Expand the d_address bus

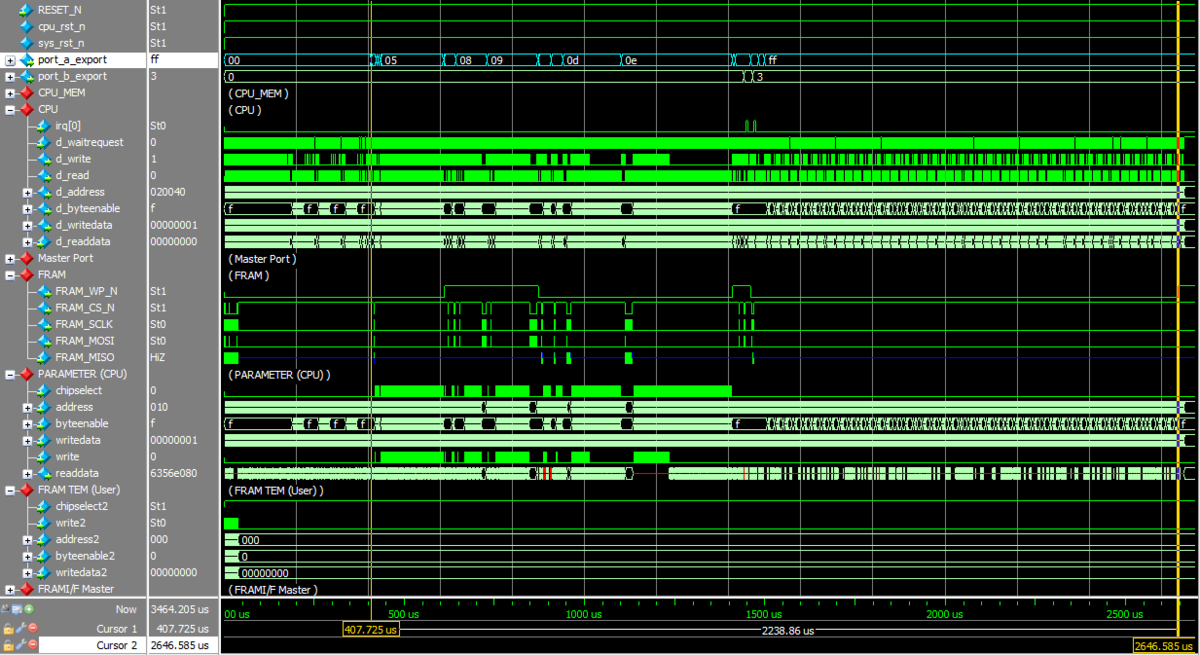click(x=27, y=192)
